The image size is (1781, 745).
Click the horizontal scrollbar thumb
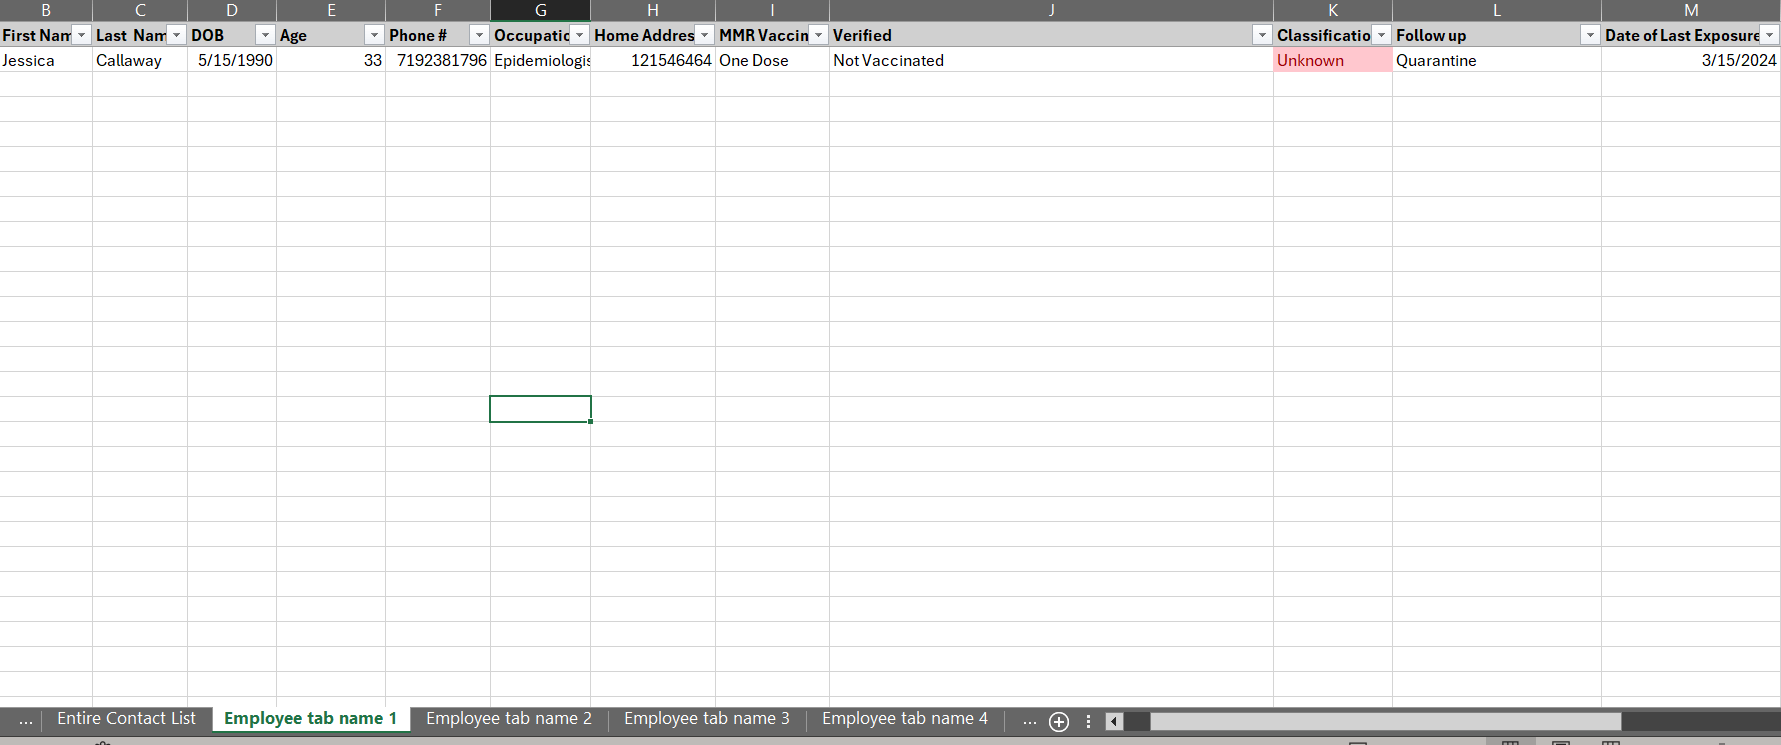click(x=1385, y=721)
